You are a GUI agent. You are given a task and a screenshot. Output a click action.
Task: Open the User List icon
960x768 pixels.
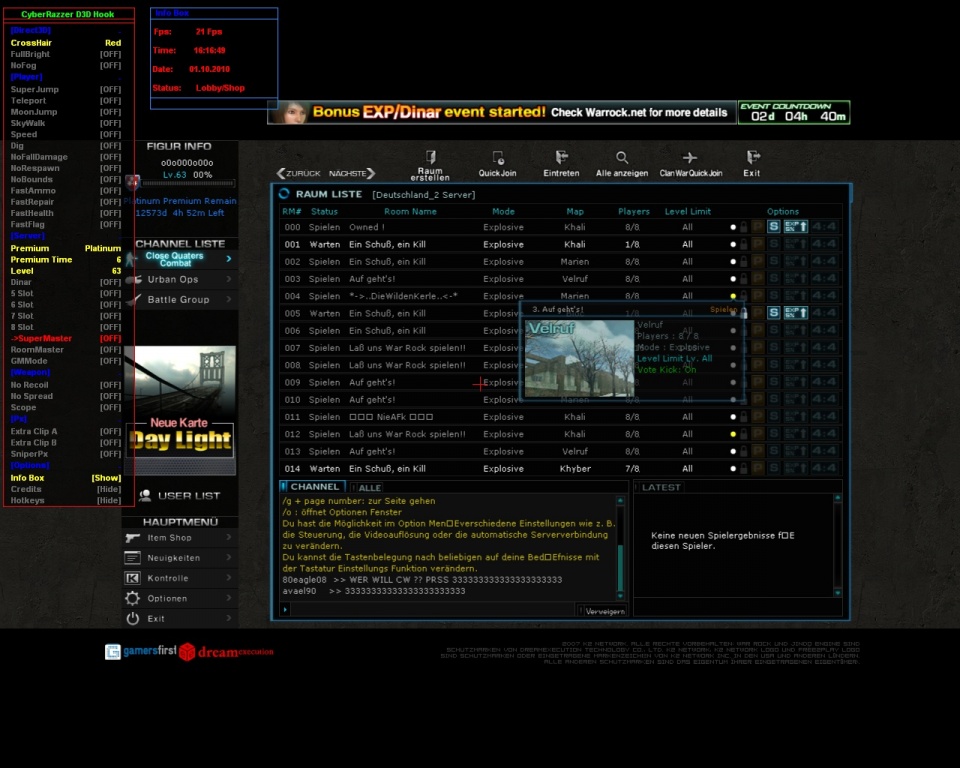click(x=145, y=495)
